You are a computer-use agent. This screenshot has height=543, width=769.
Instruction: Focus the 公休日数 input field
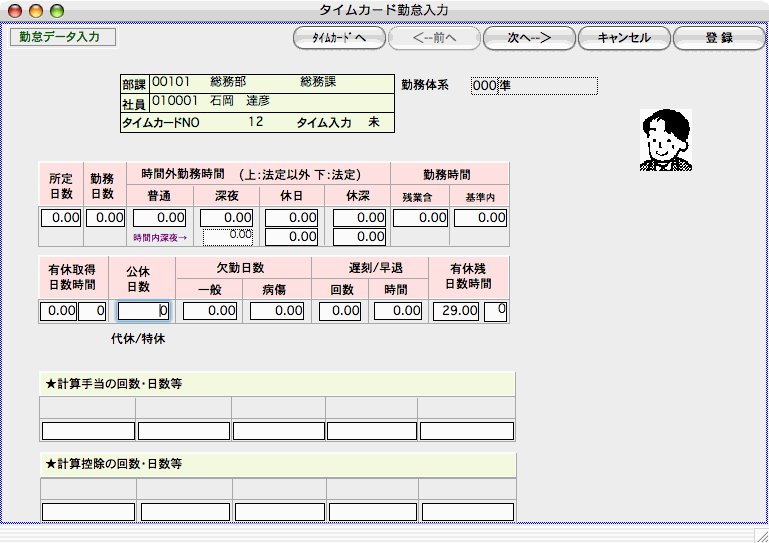(x=144, y=311)
